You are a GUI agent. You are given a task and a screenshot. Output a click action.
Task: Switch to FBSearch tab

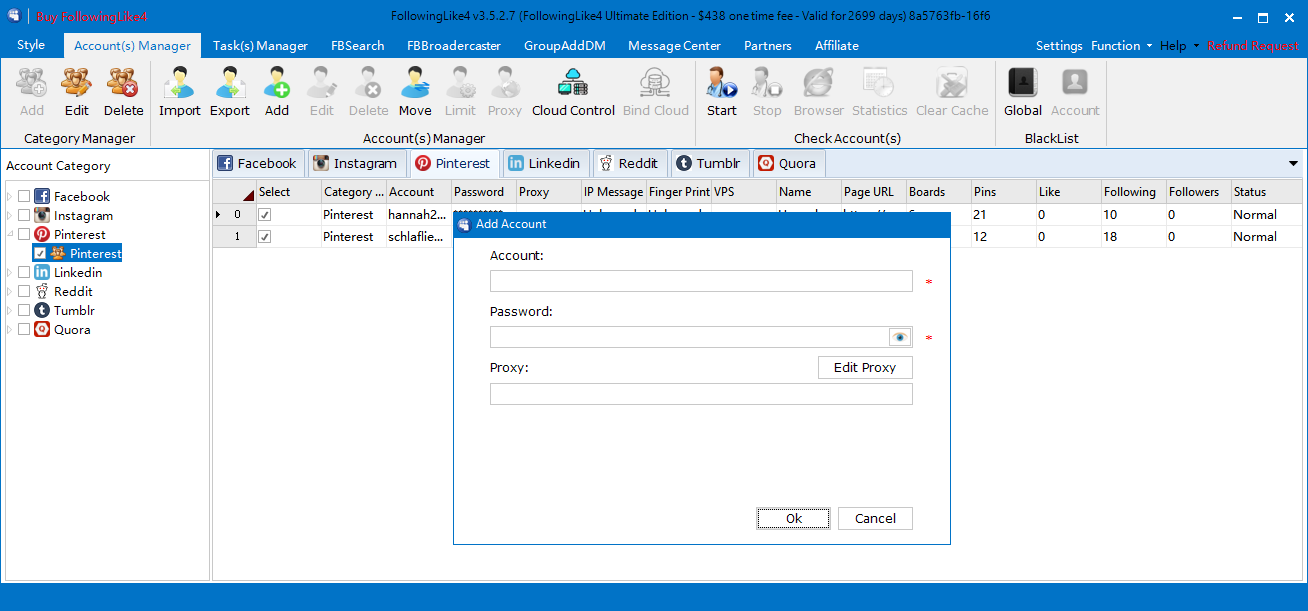click(x=357, y=45)
